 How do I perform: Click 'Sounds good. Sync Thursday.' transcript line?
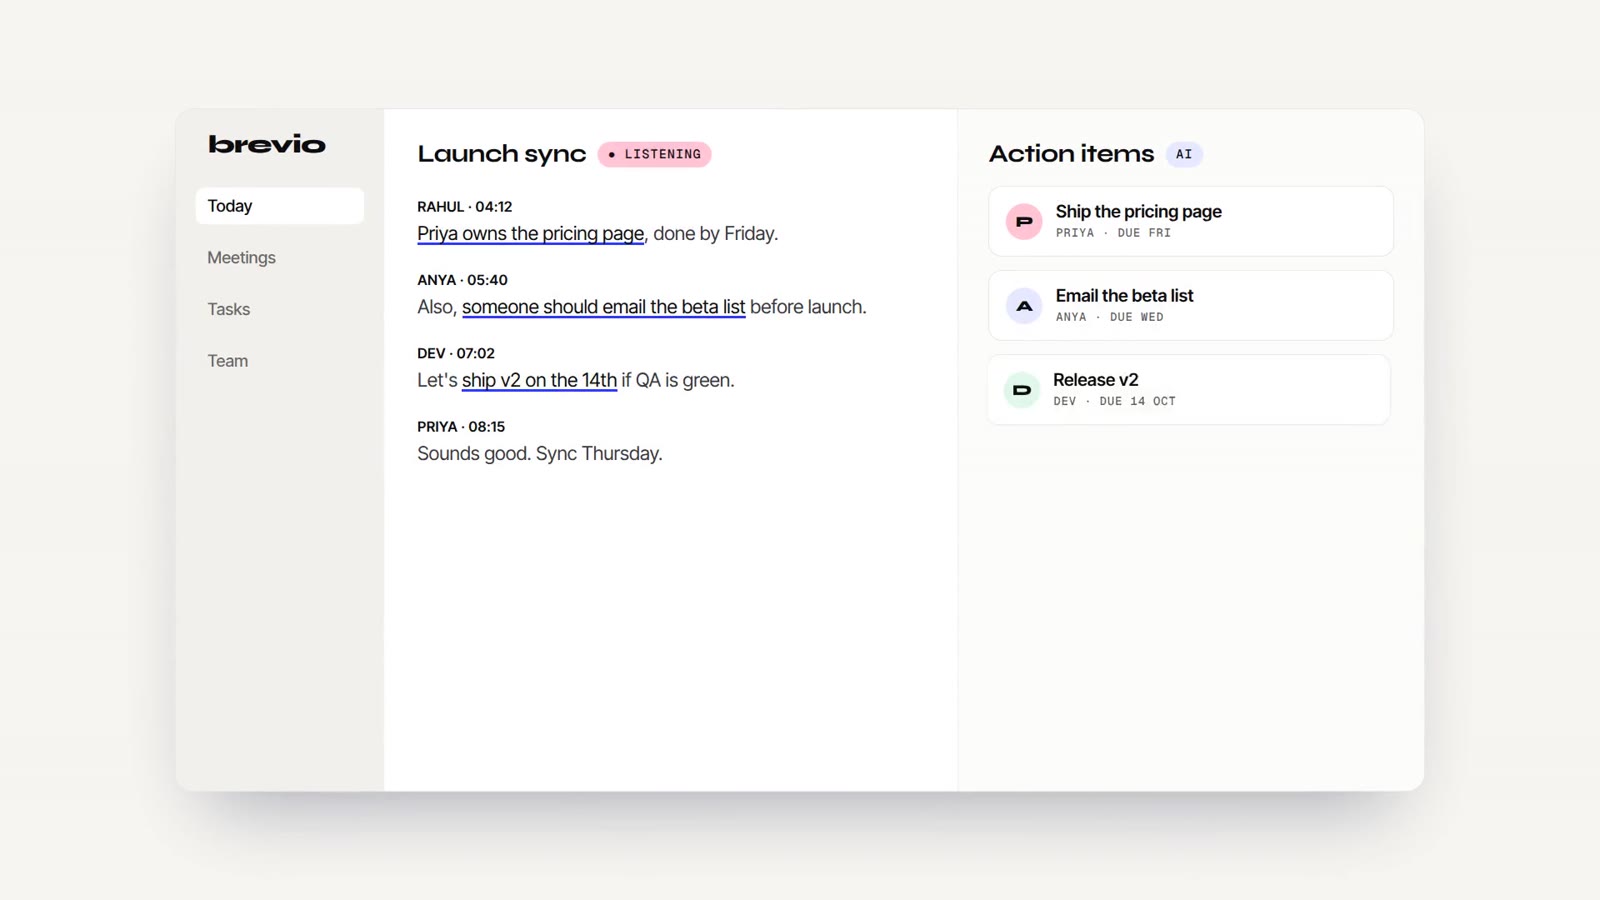(x=540, y=454)
